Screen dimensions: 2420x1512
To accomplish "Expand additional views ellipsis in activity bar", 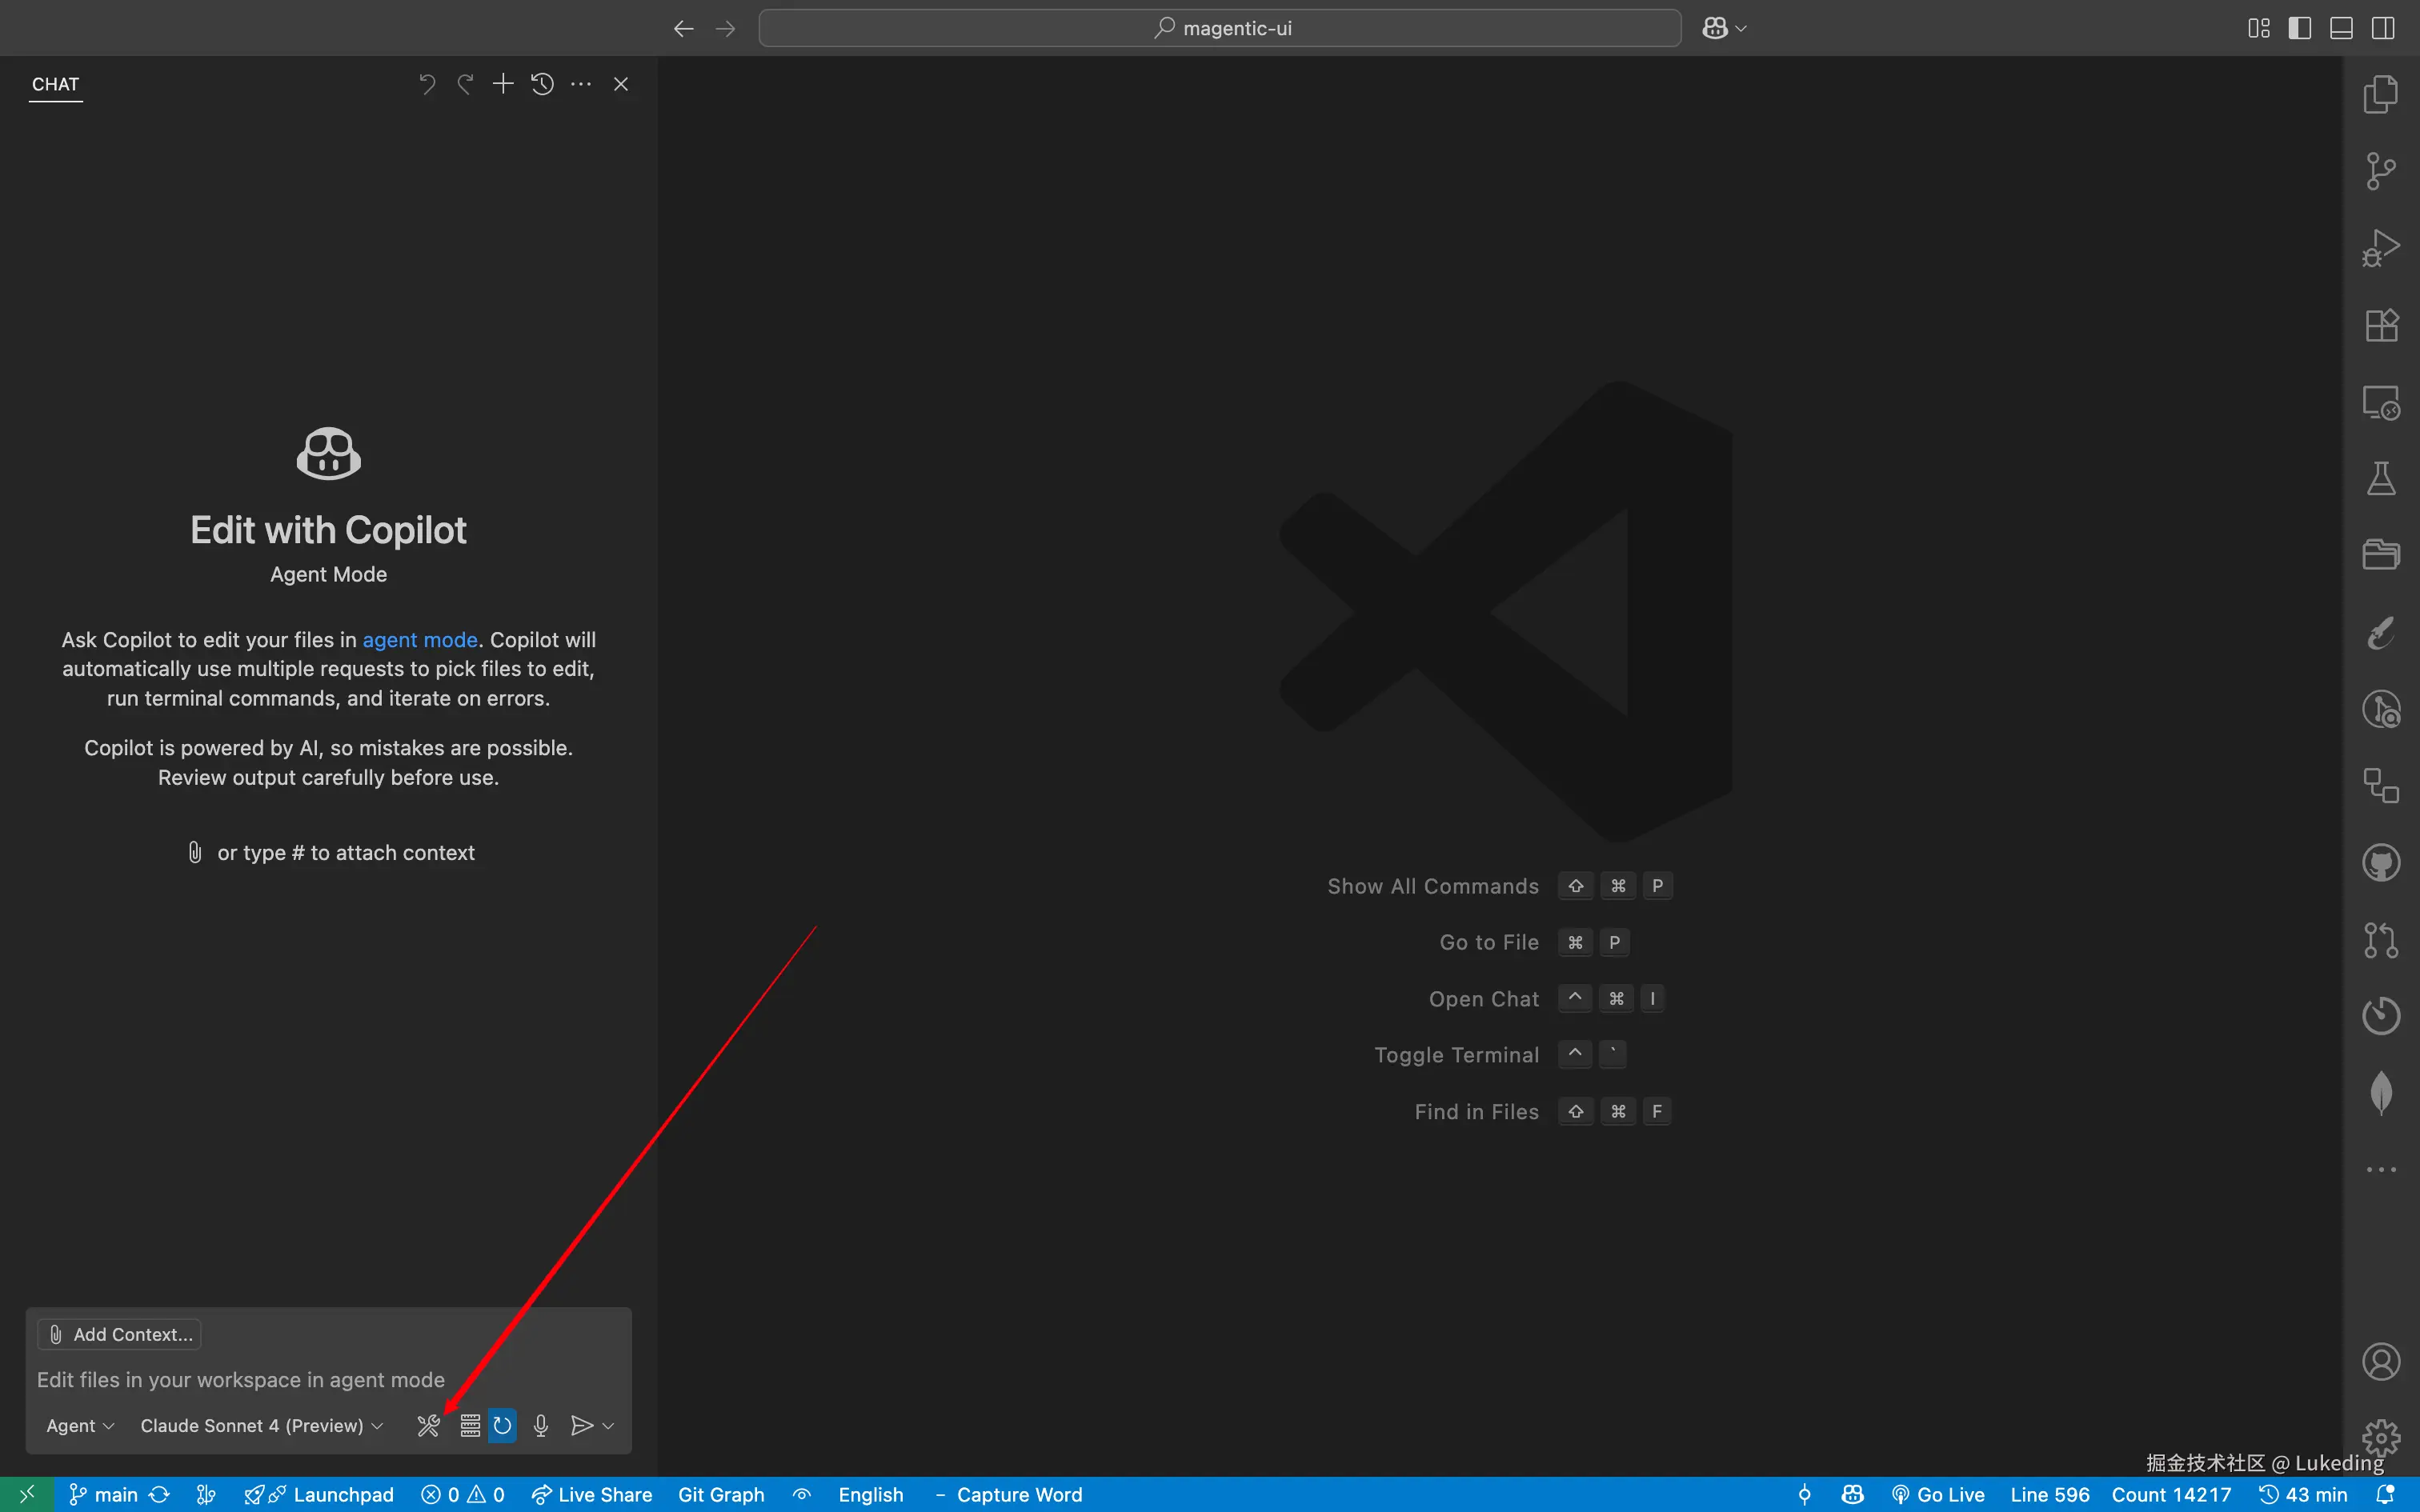I will pos(2381,1169).
